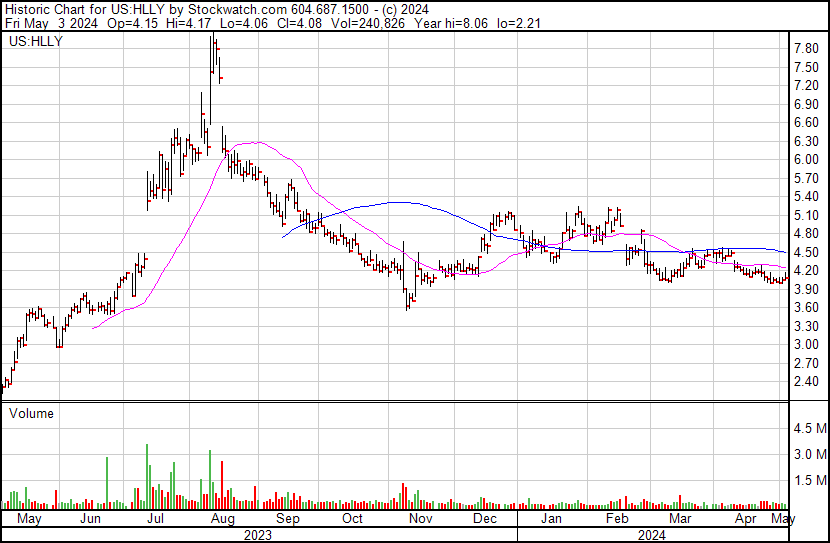The height and width of the screenshot is (543, 830).
Task: Select the Mar month label on the timeline
Action: tap(680, 520)
